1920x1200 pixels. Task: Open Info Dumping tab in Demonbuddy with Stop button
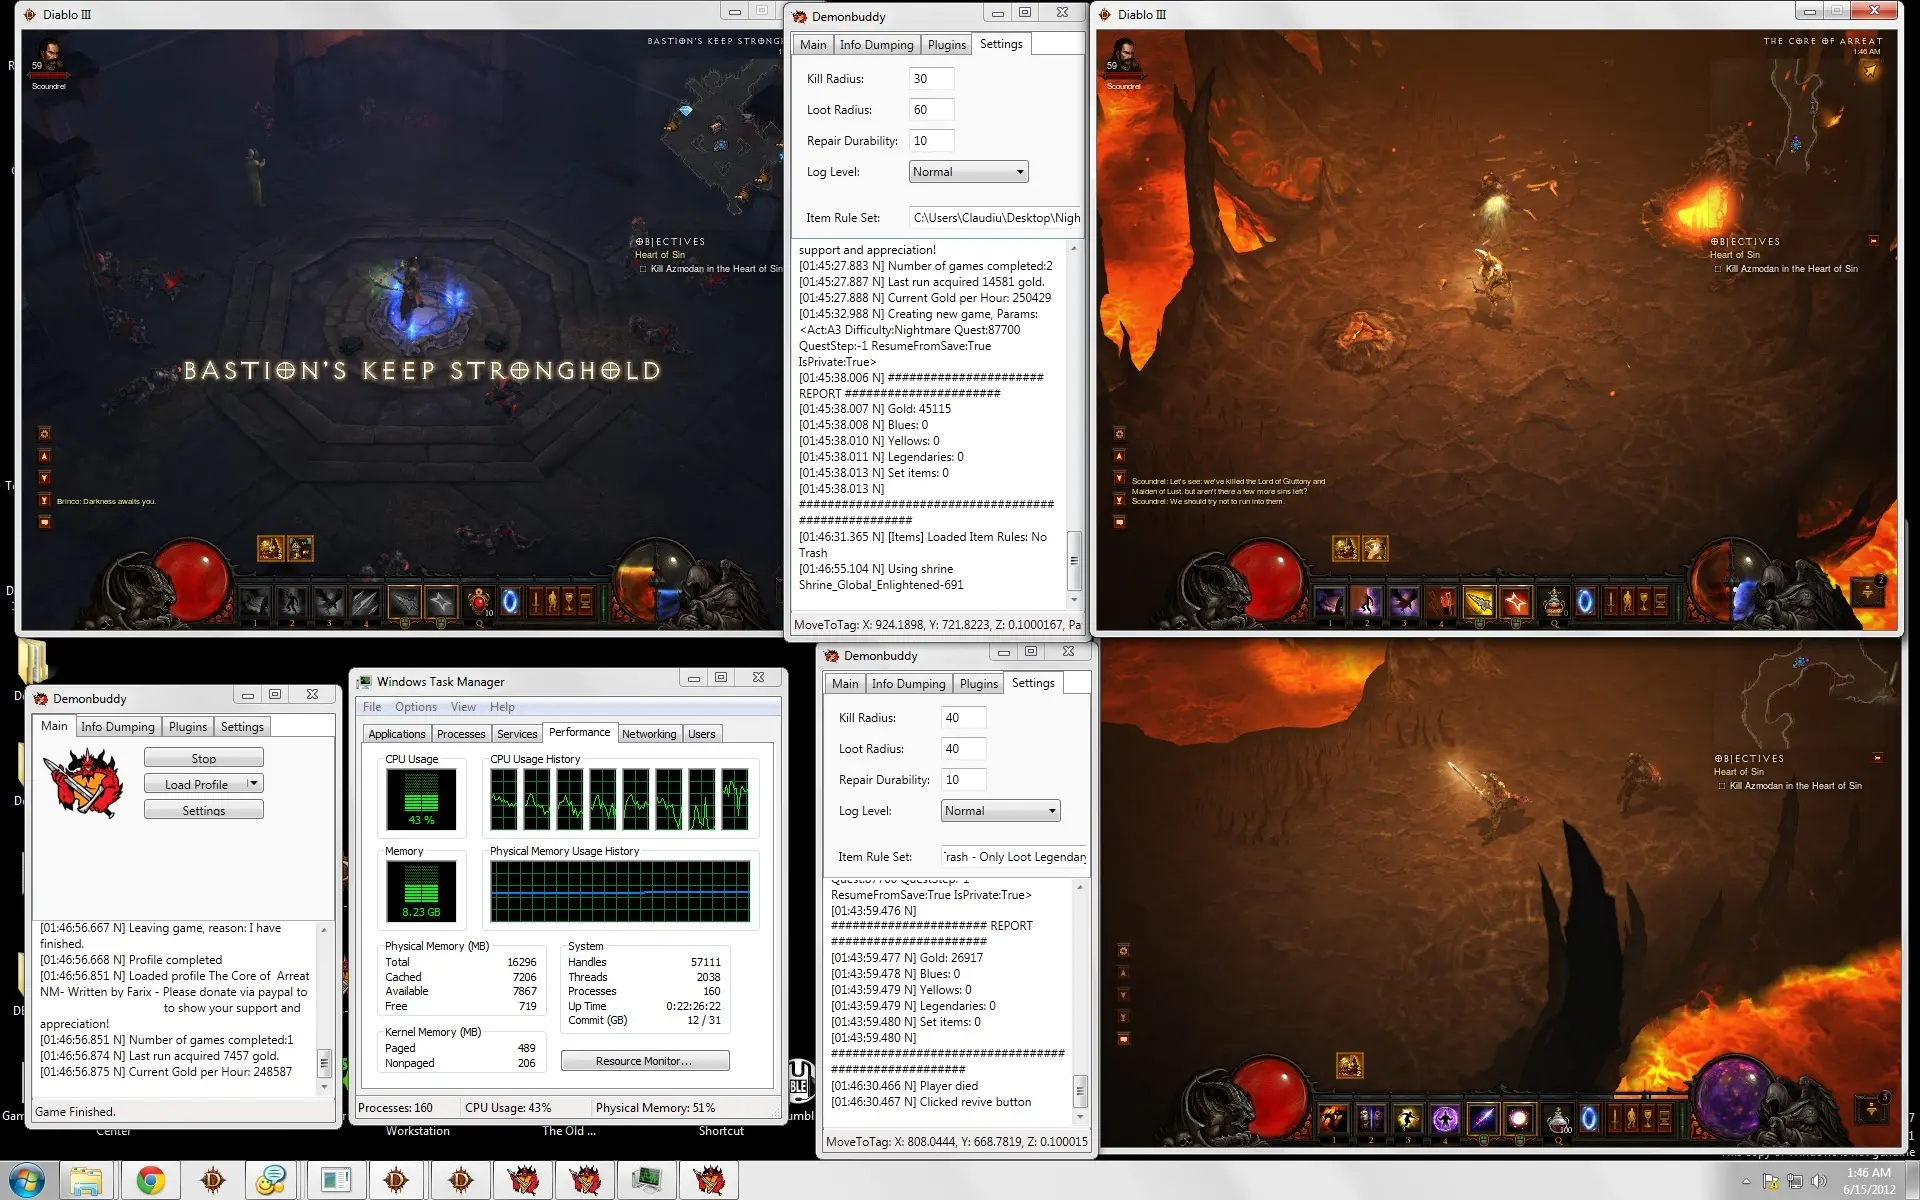coord(118,727)
